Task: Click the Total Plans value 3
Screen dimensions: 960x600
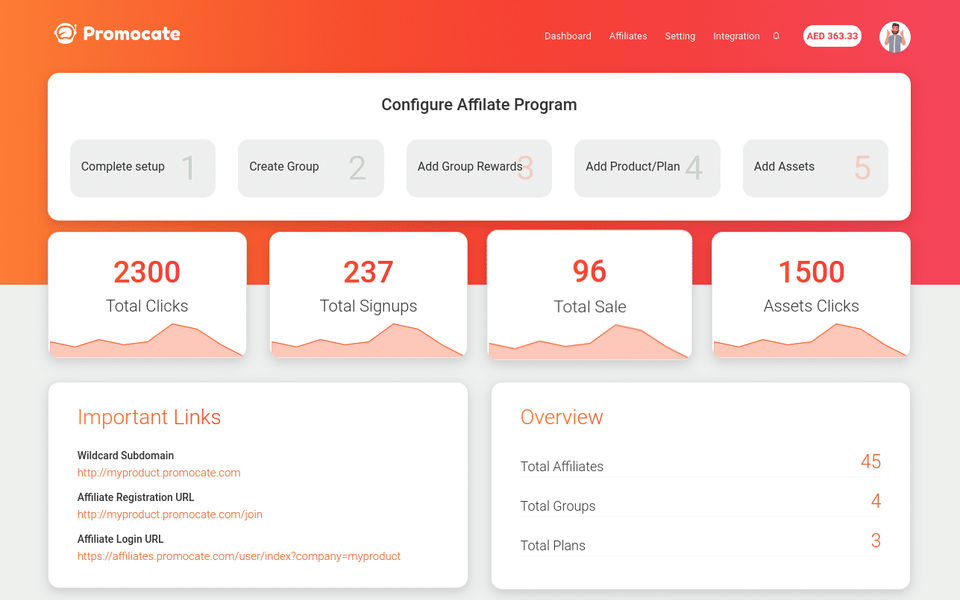Action: [876, 540]
